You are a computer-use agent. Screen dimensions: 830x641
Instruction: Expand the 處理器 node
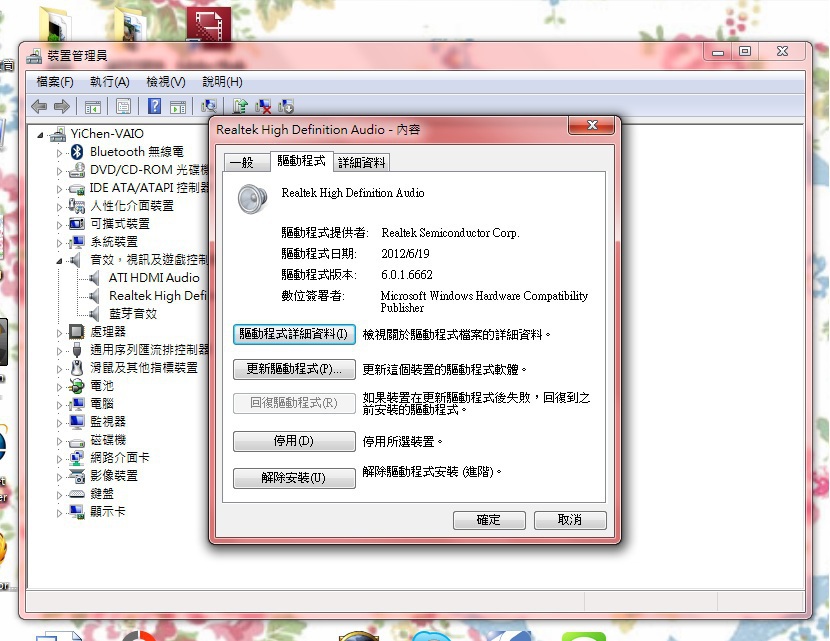click(59, 333)
